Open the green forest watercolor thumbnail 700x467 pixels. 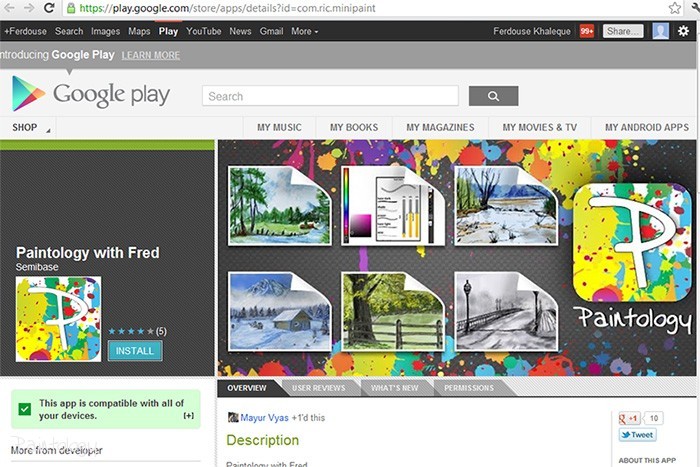[280, 205]
